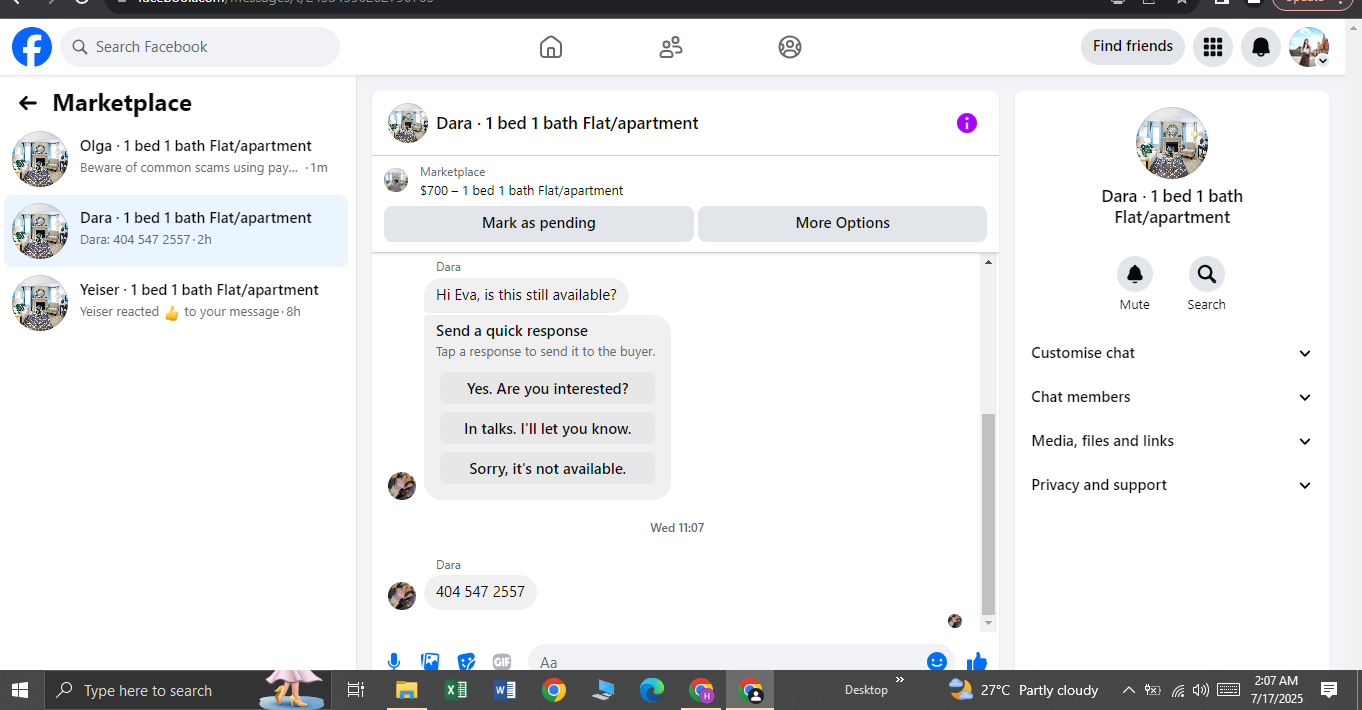Launch Word from taskbar

click(504, 690)
